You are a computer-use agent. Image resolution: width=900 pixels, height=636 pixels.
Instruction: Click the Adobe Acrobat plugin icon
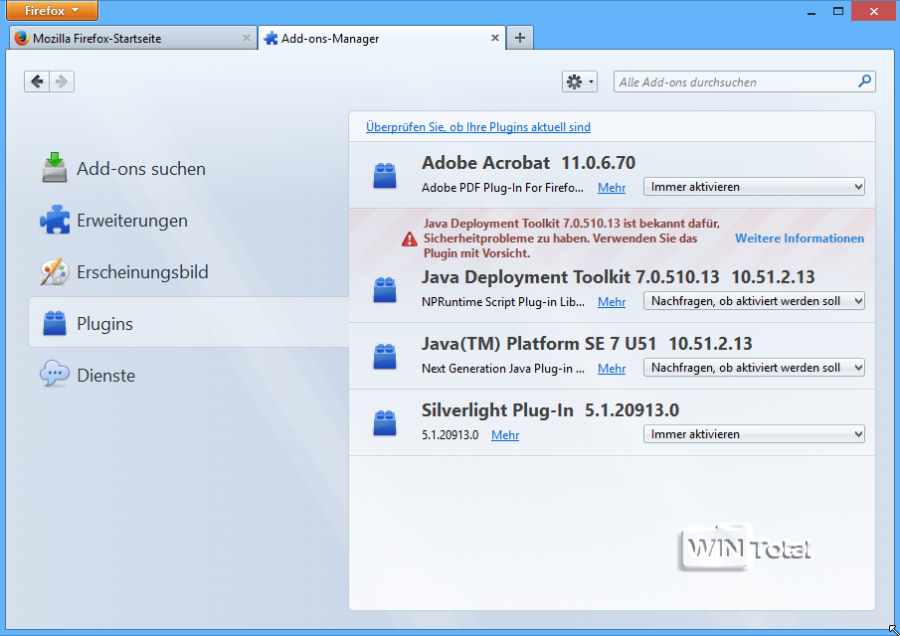[385, 175]
